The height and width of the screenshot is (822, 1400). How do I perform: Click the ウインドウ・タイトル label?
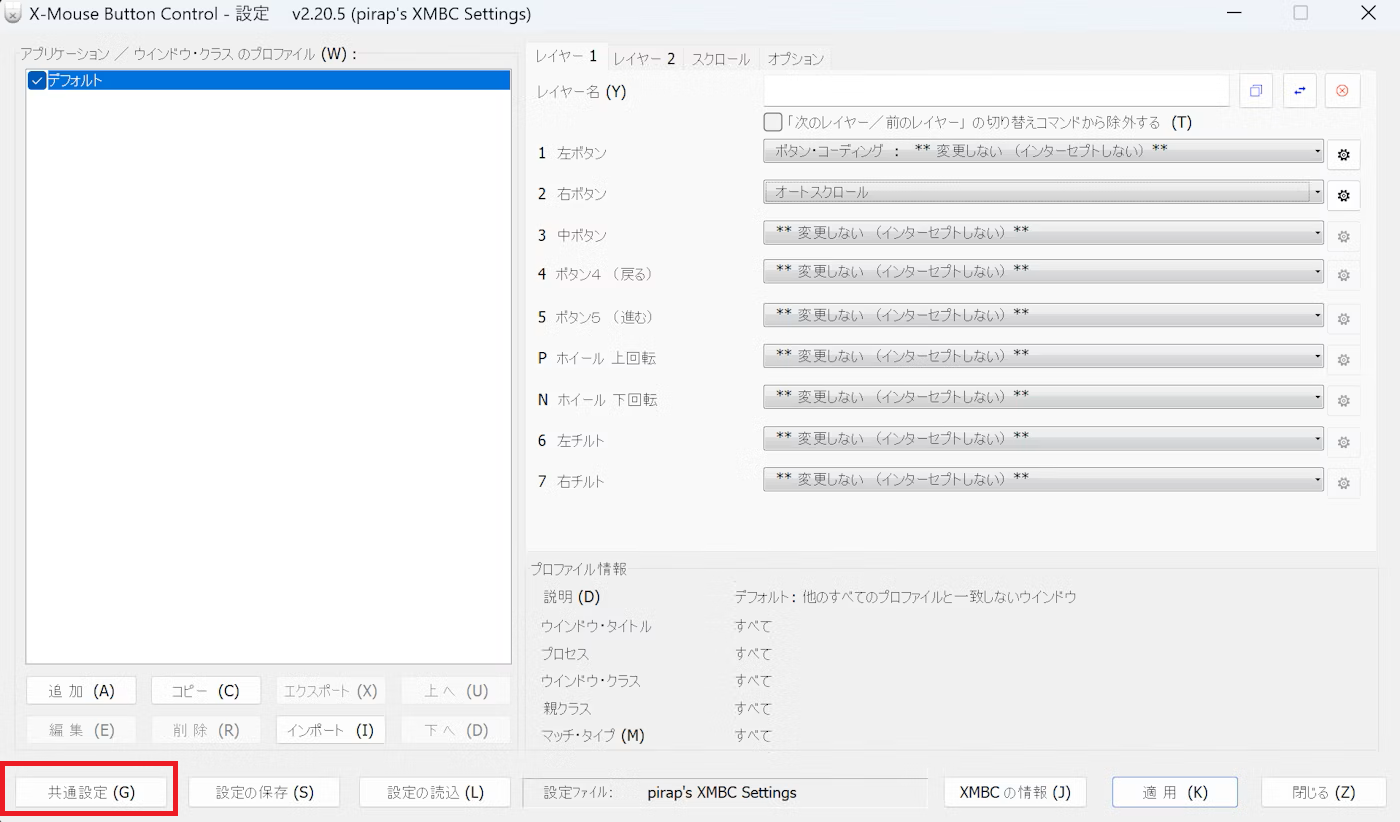pyautogui.click(x=596, y=626)
